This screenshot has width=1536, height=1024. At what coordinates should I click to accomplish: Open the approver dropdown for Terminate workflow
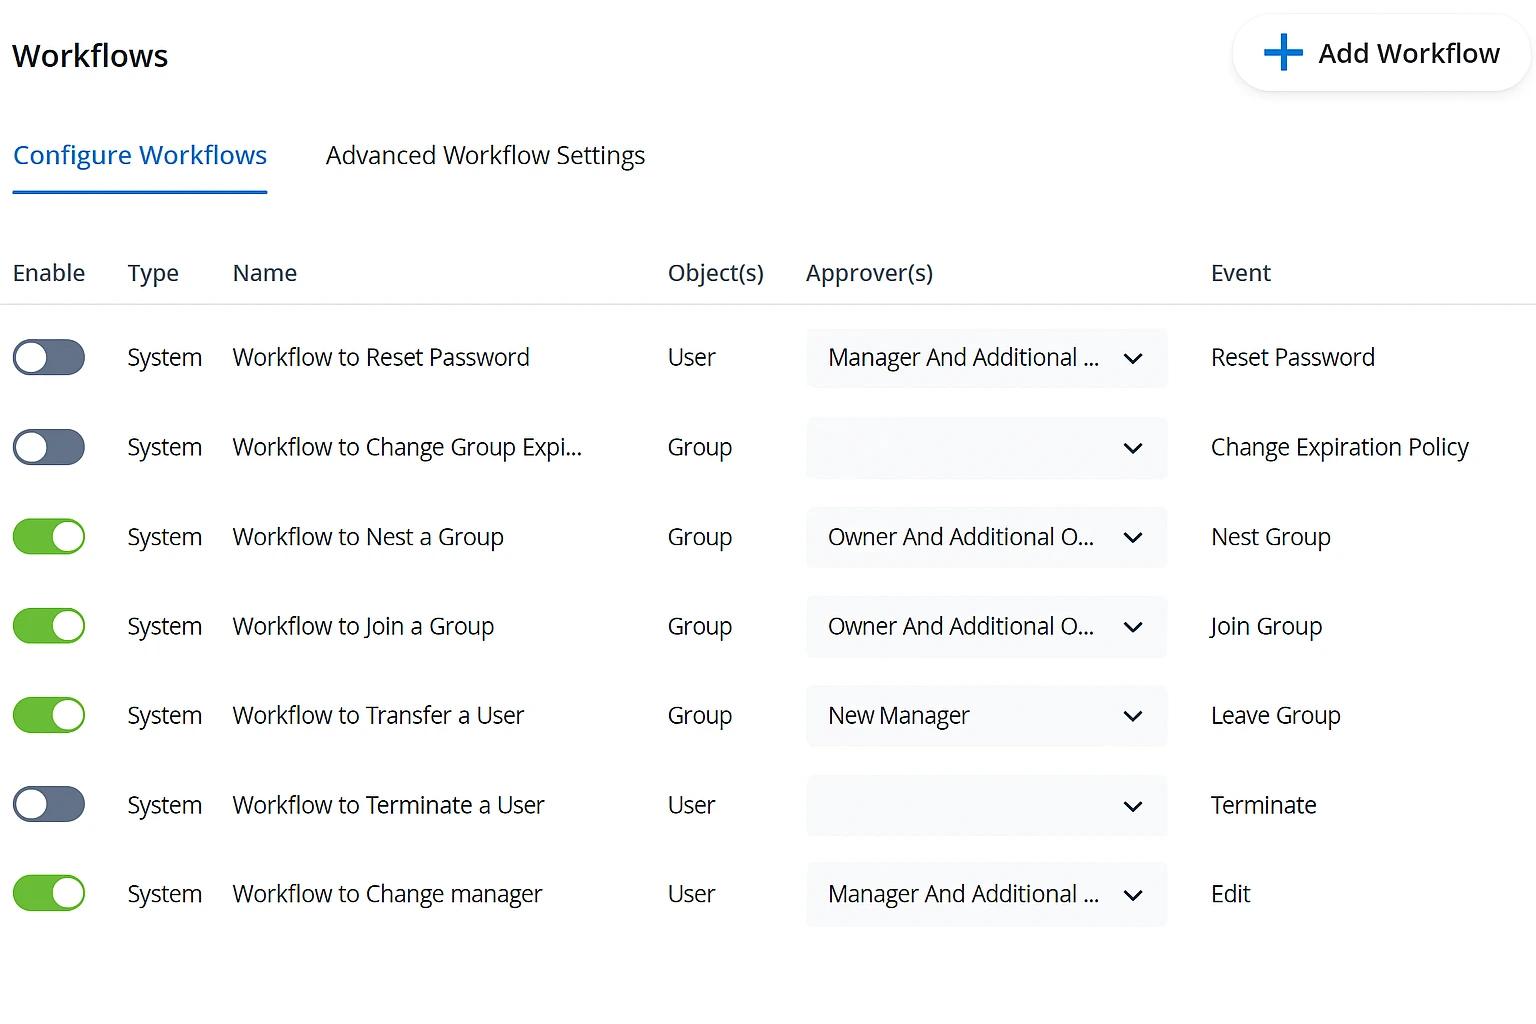click(x=1133, y=806)
